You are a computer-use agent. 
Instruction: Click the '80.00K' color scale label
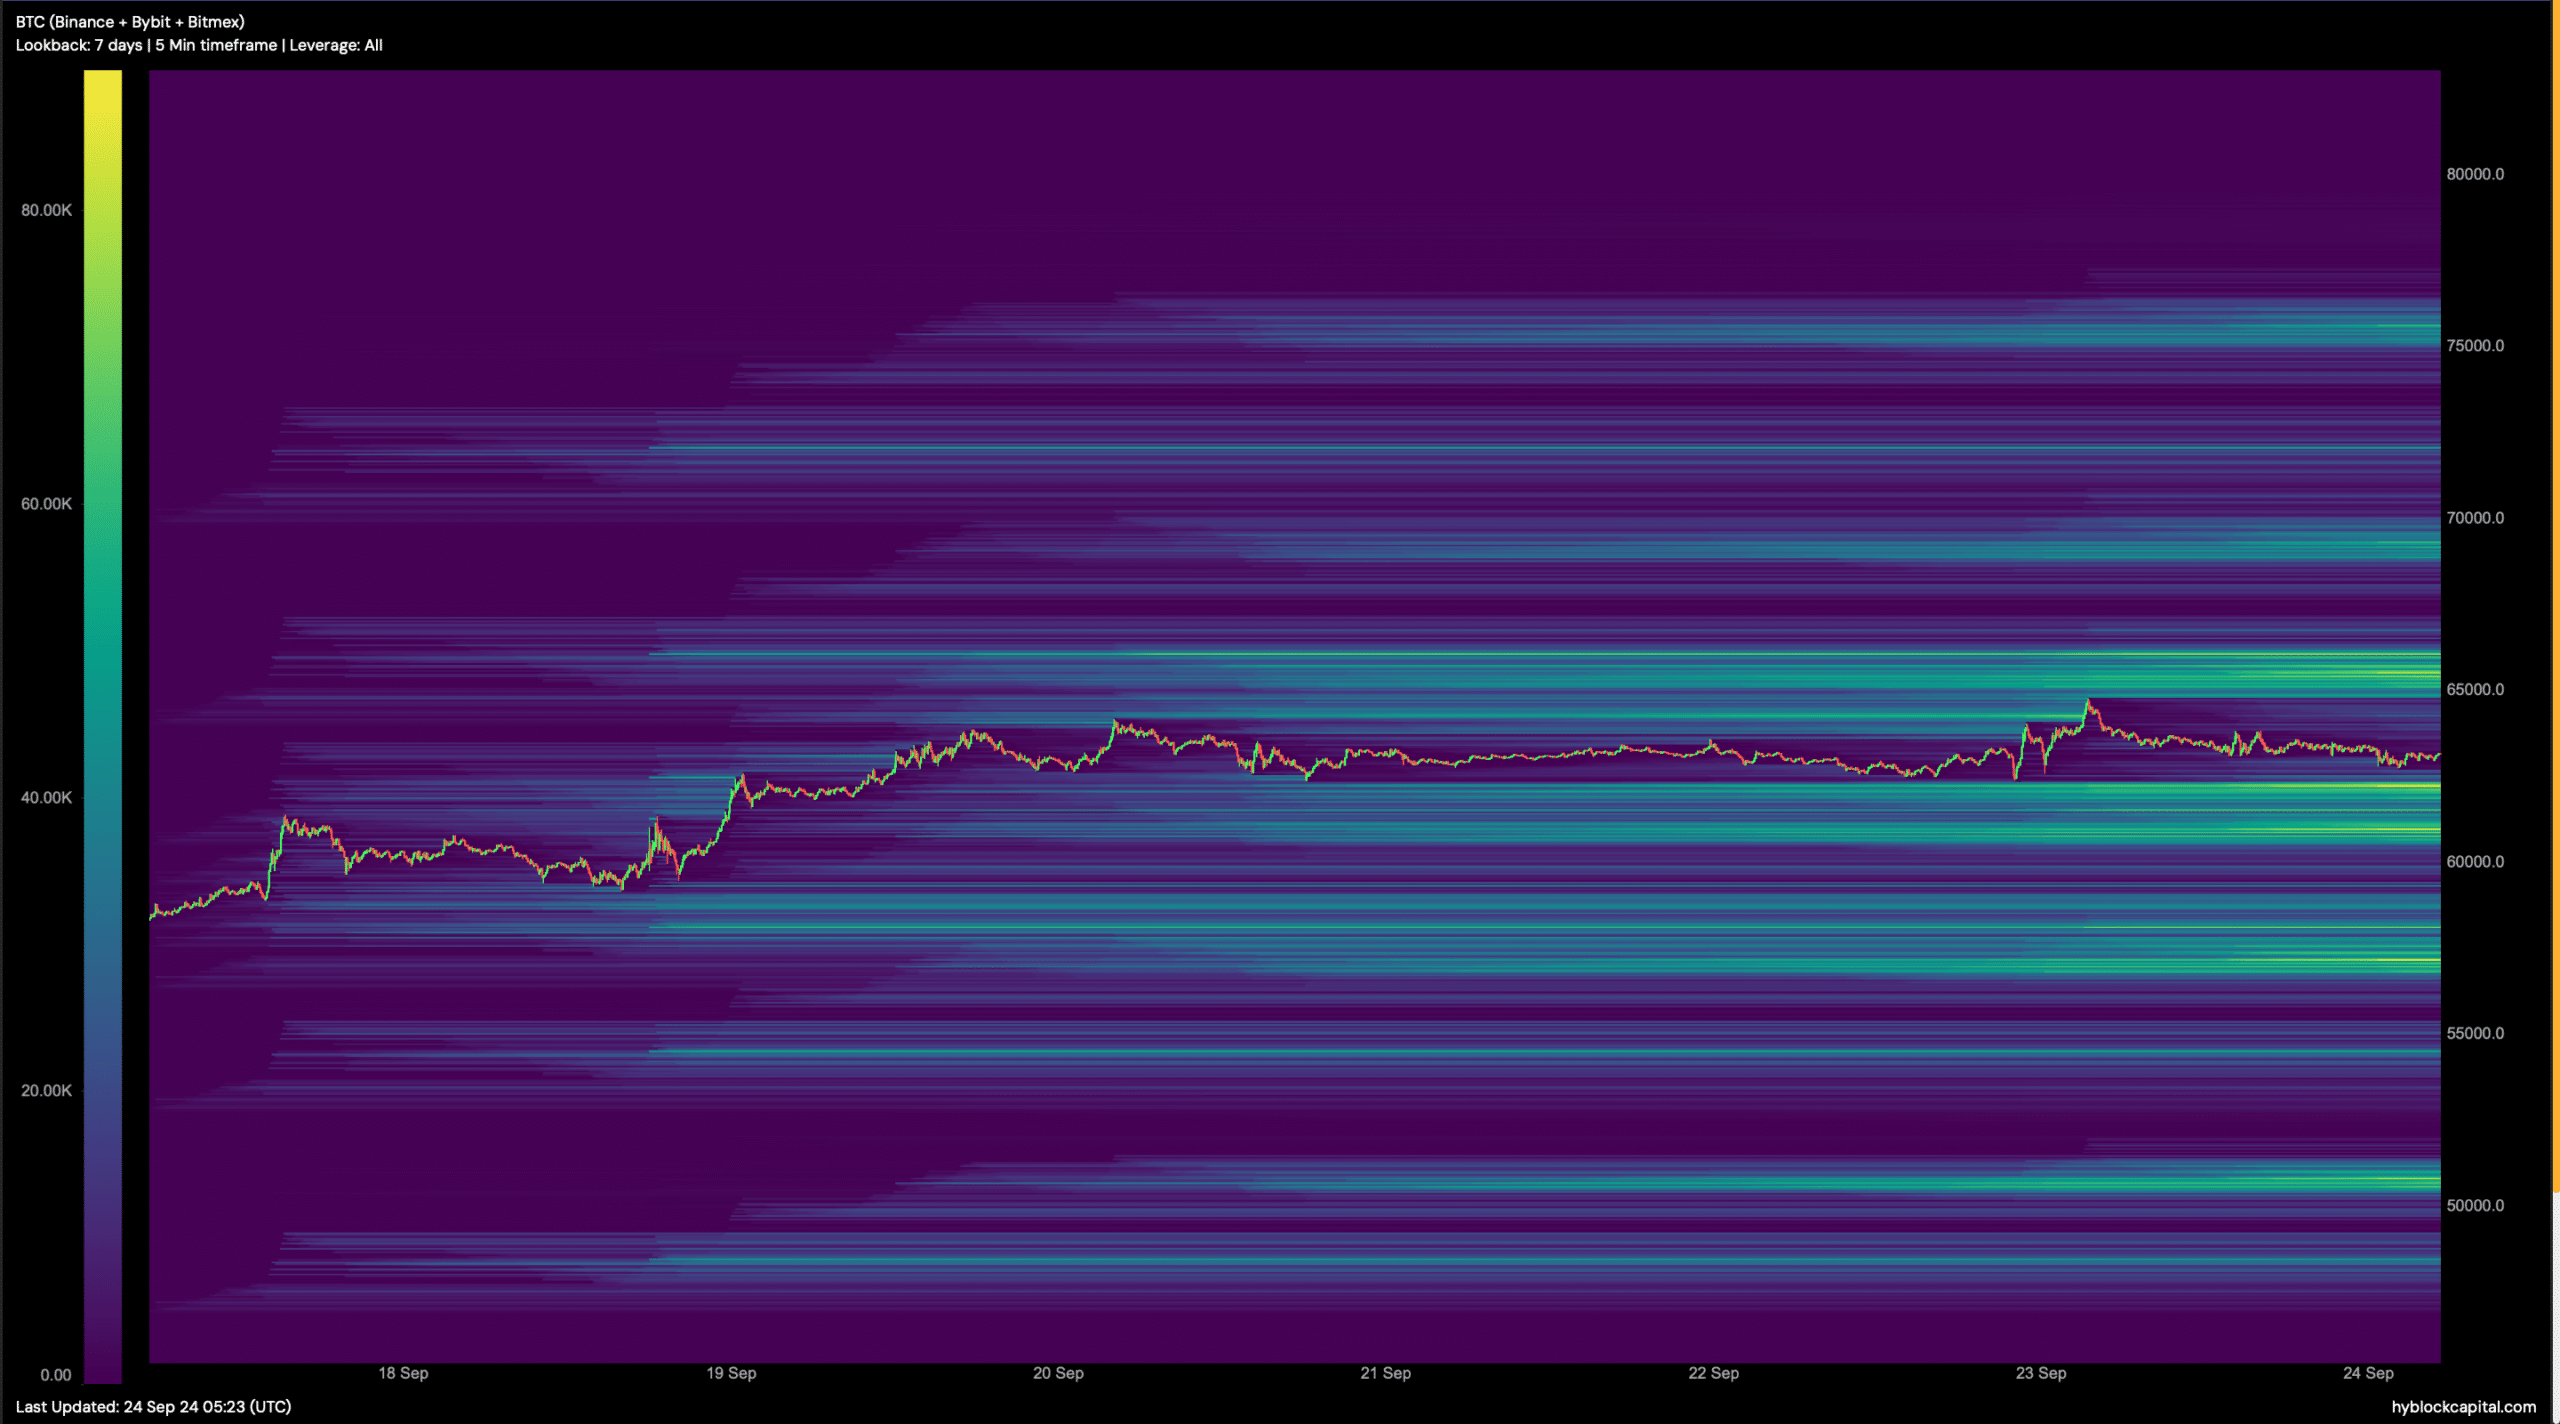point(46,210)
